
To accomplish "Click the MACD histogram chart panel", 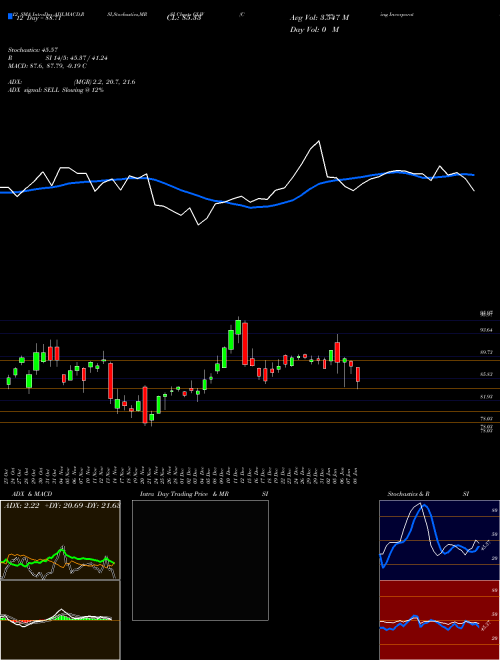I will (60, 620).
